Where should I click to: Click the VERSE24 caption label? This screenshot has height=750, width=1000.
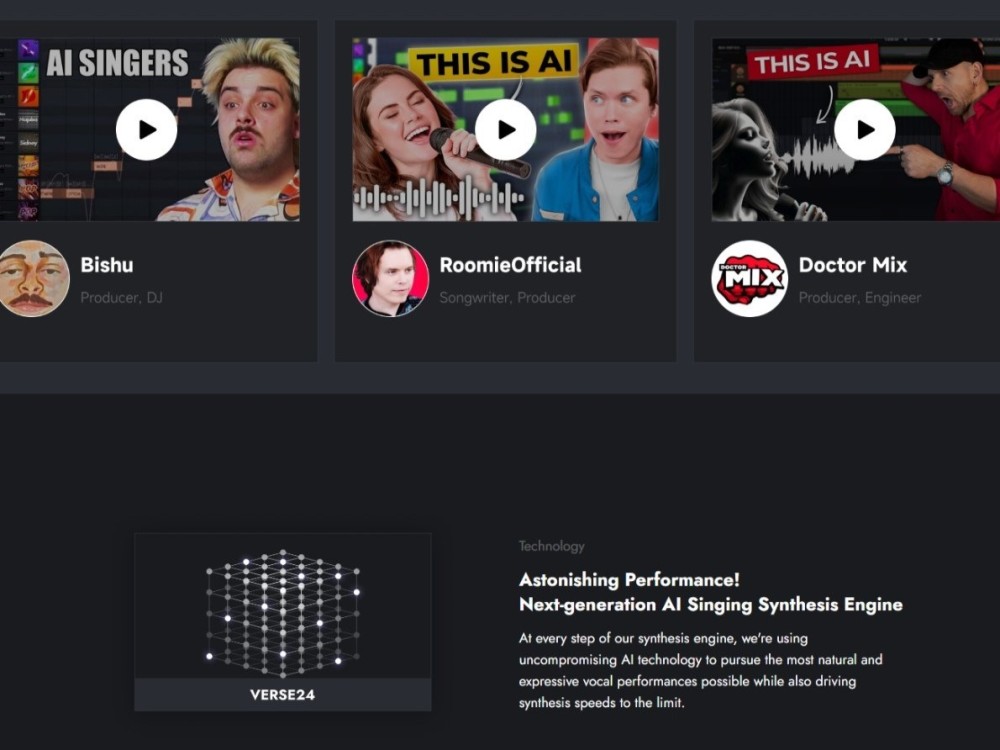coord(283,695)
